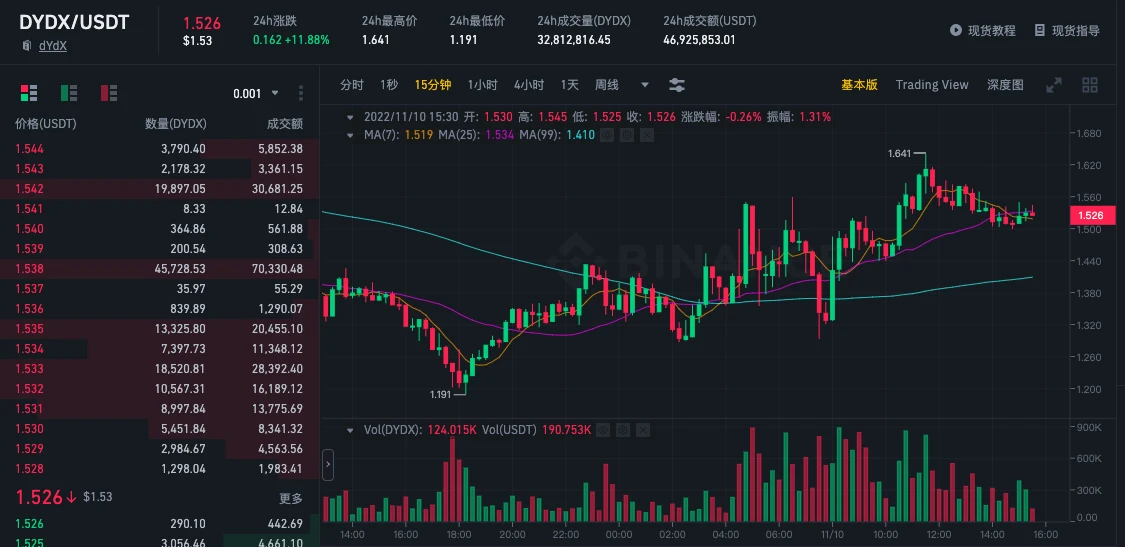Screen dimensions: 1125x547
Task: Click the 1.191 low price marker on chart
Action: [441, 394]
